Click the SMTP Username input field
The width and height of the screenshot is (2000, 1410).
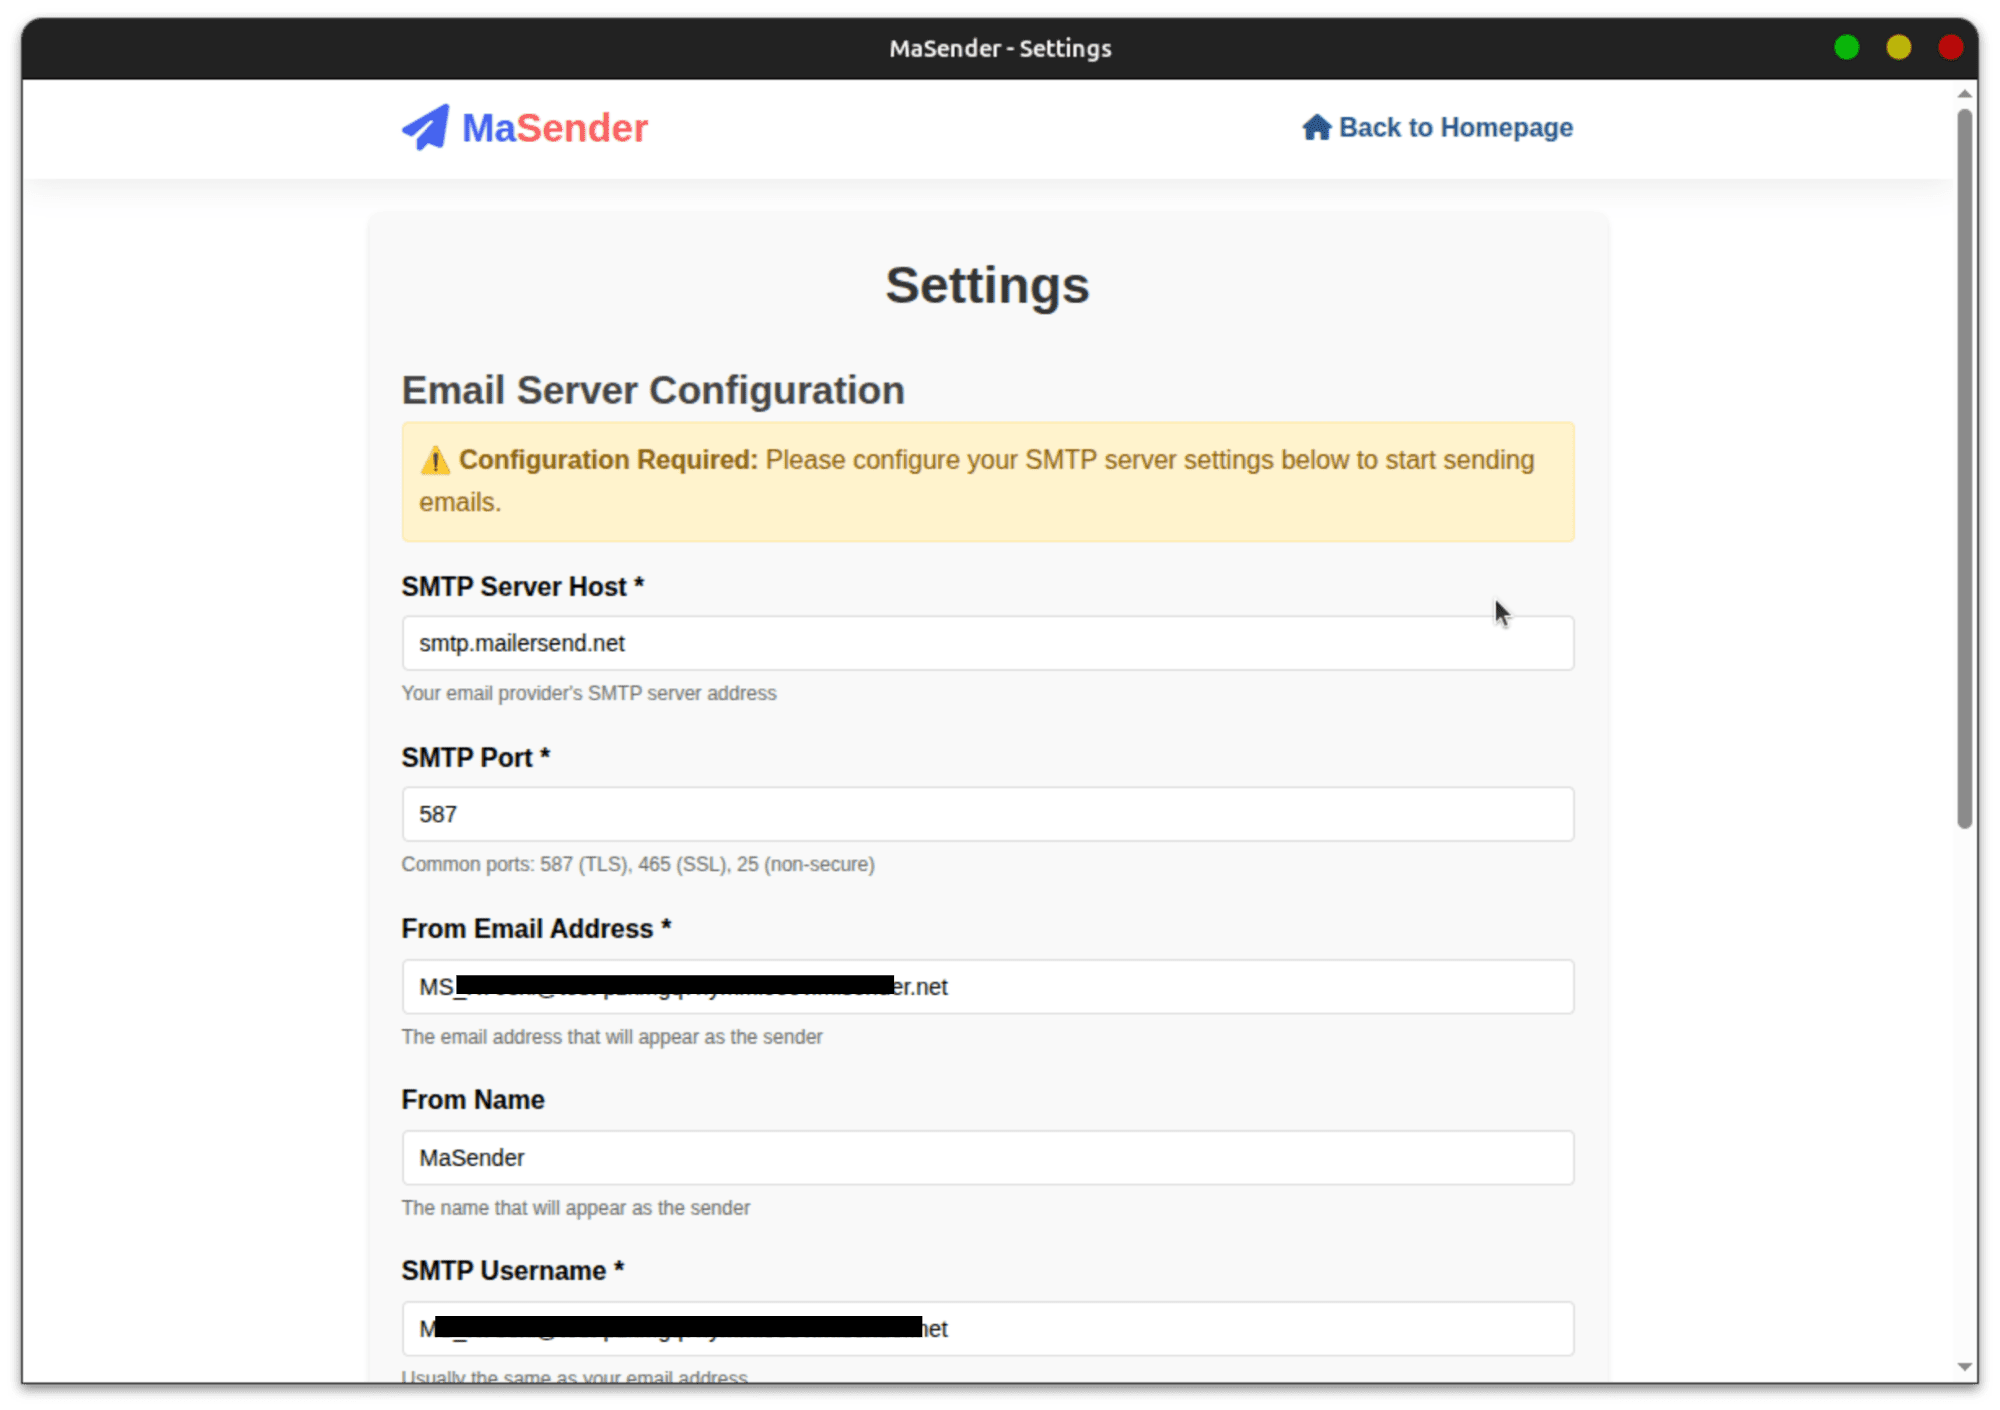pyautogui.click(x=988, y=1329)
